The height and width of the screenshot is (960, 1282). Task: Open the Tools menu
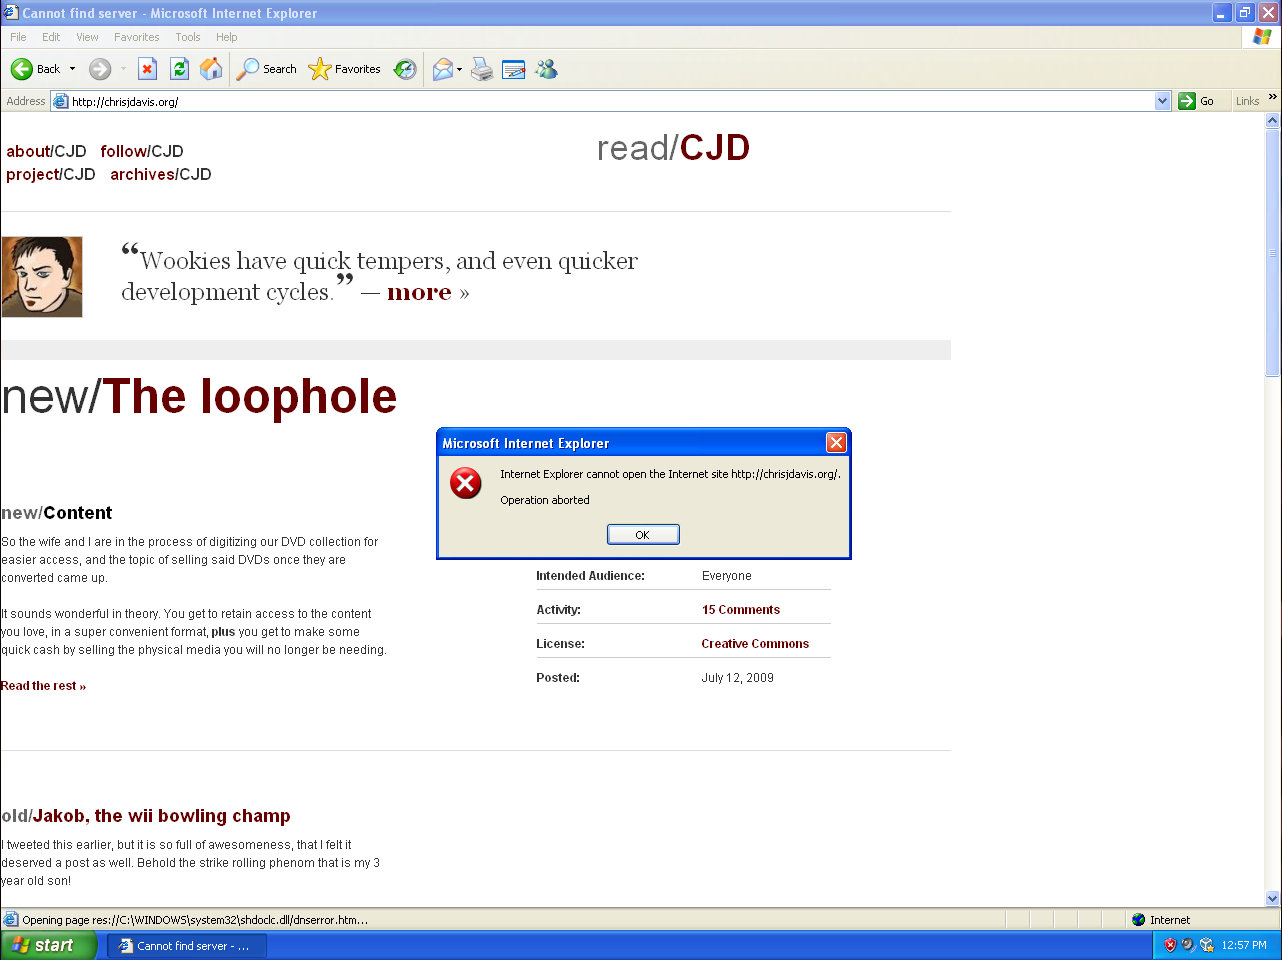[187, 37]
